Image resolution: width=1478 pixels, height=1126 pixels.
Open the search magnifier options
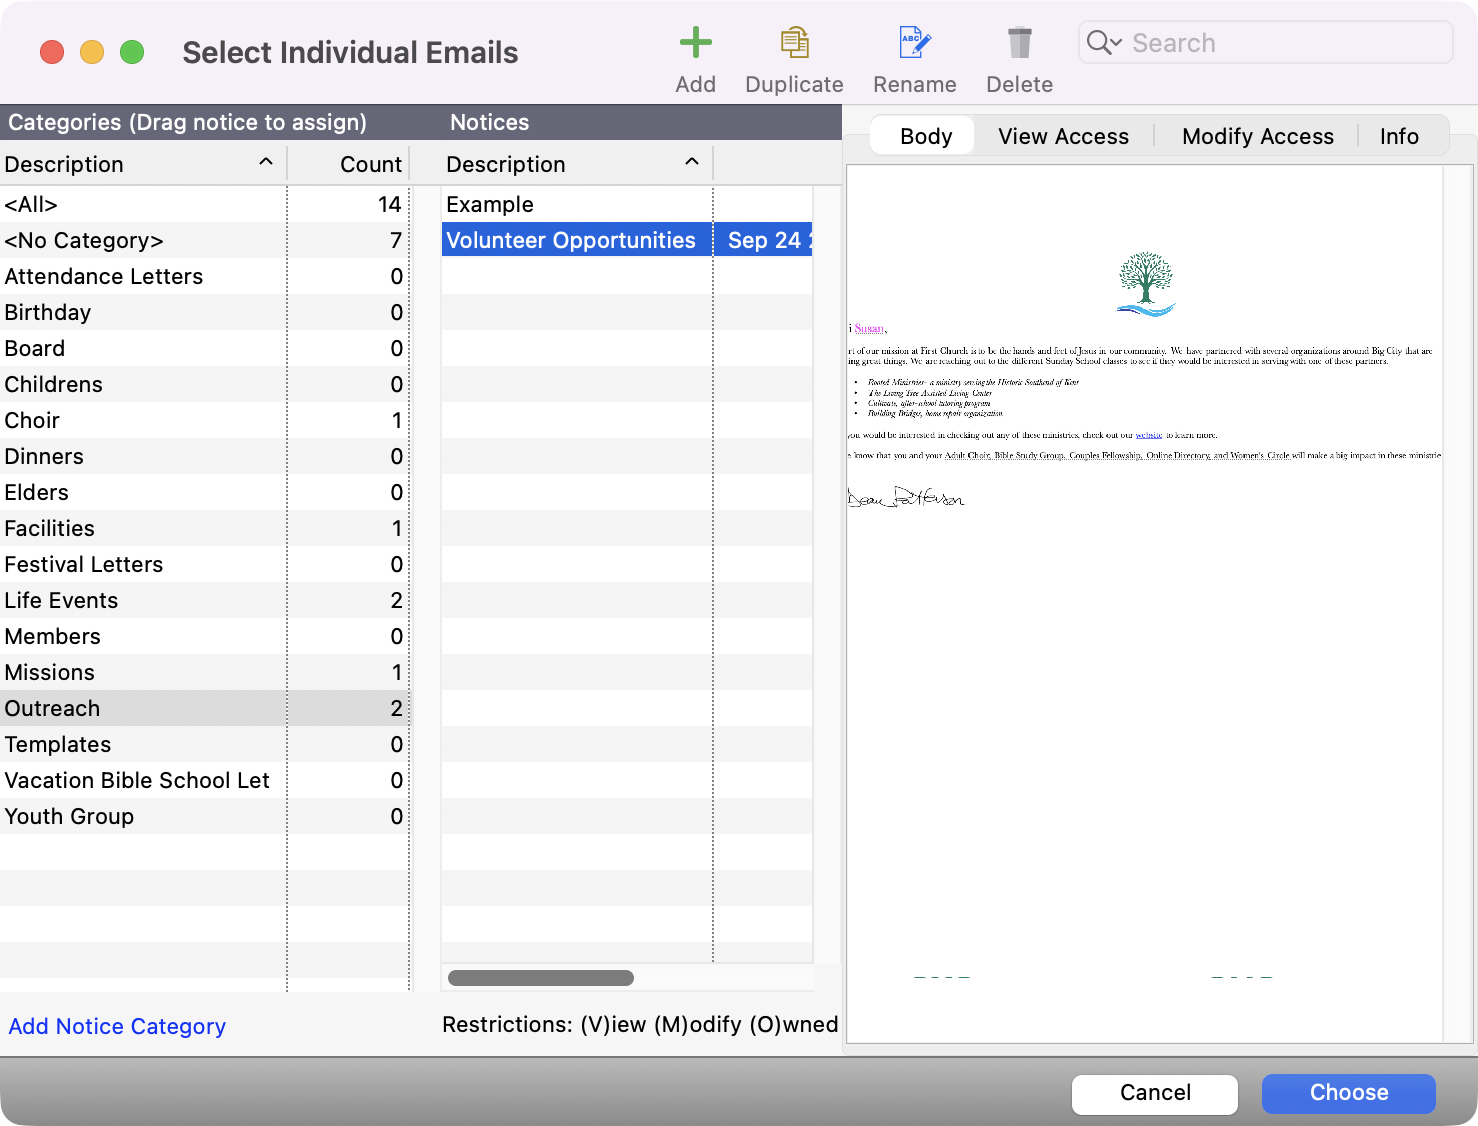(1104, 43)
